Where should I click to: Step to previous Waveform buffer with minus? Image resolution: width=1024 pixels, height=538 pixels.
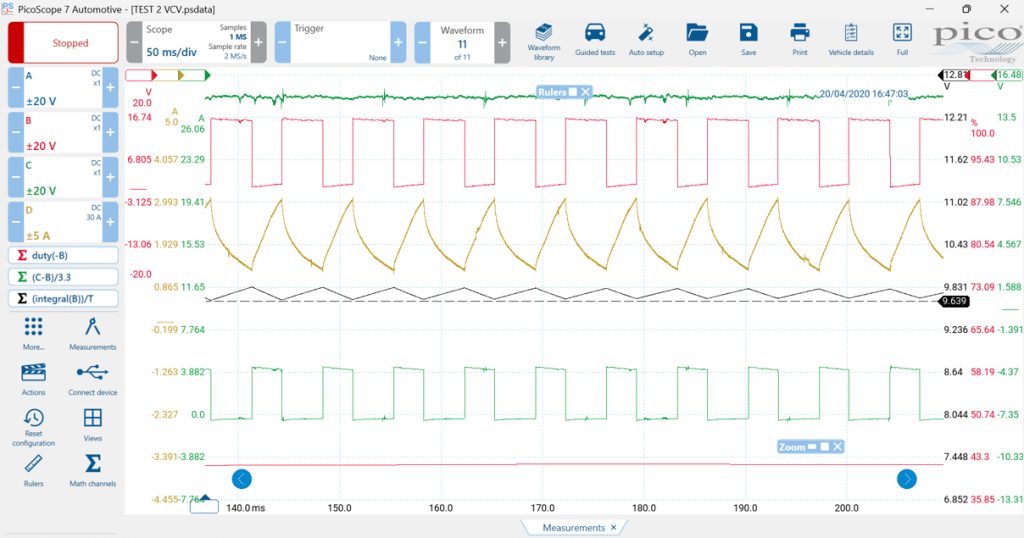[423, 42]
